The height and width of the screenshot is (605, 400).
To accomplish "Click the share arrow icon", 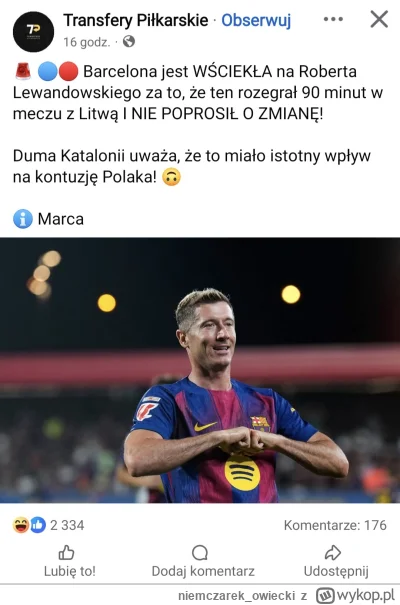I will coord(333,553).
